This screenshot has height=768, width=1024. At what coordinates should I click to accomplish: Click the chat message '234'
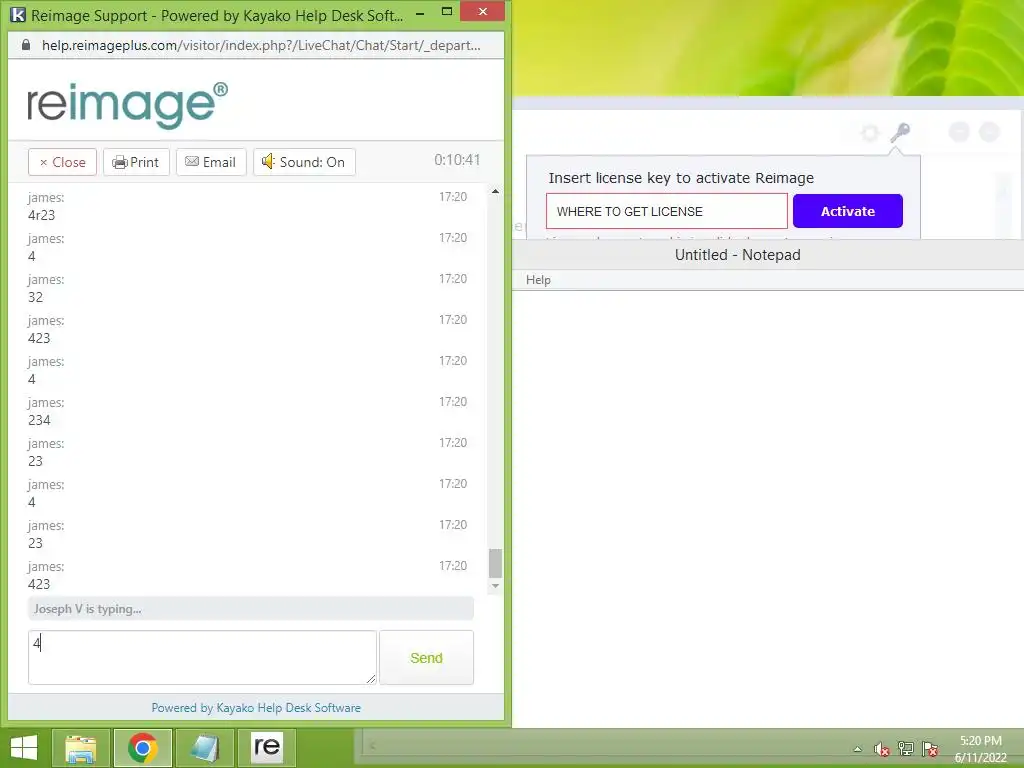[x=39, y=420]
